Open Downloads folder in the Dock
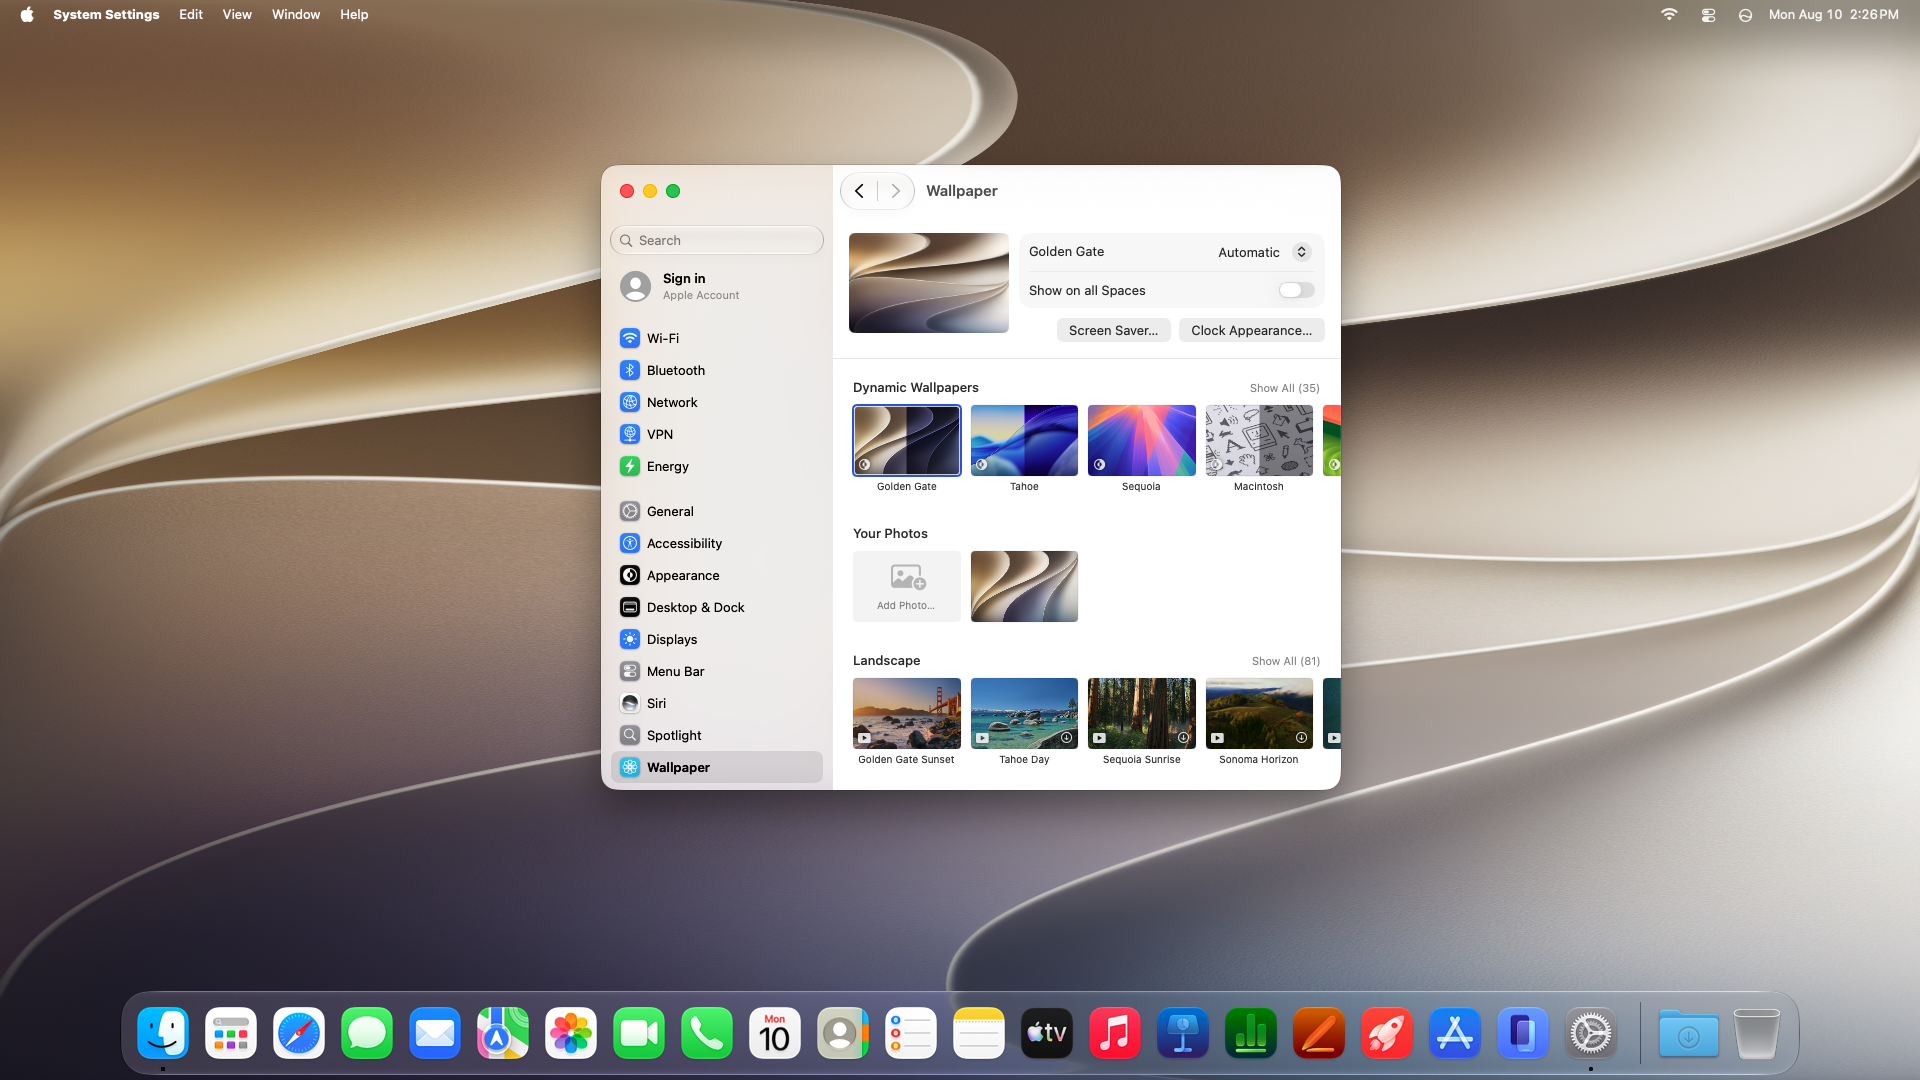The height and width of the screenshot is (1080, 1920). [x=1688, y=1033]
